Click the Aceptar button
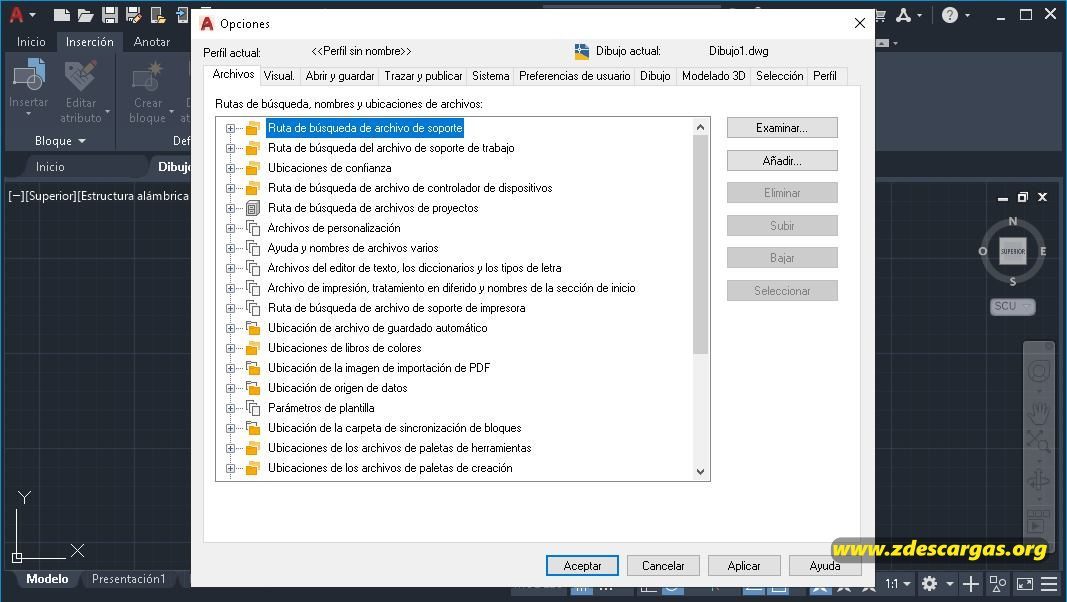The width and height of the screenshot is (1067, 602). 582,566
